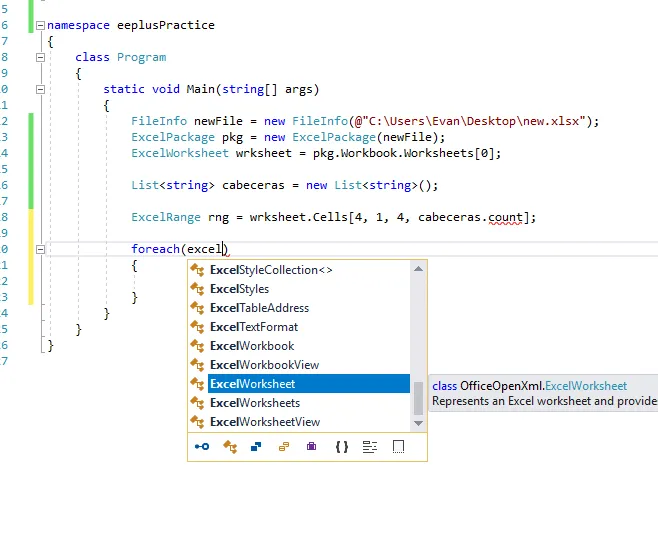The image size is (658, 551).
Task: Click the IntelliSense scrollbar thumb
Action: point(418,398)
